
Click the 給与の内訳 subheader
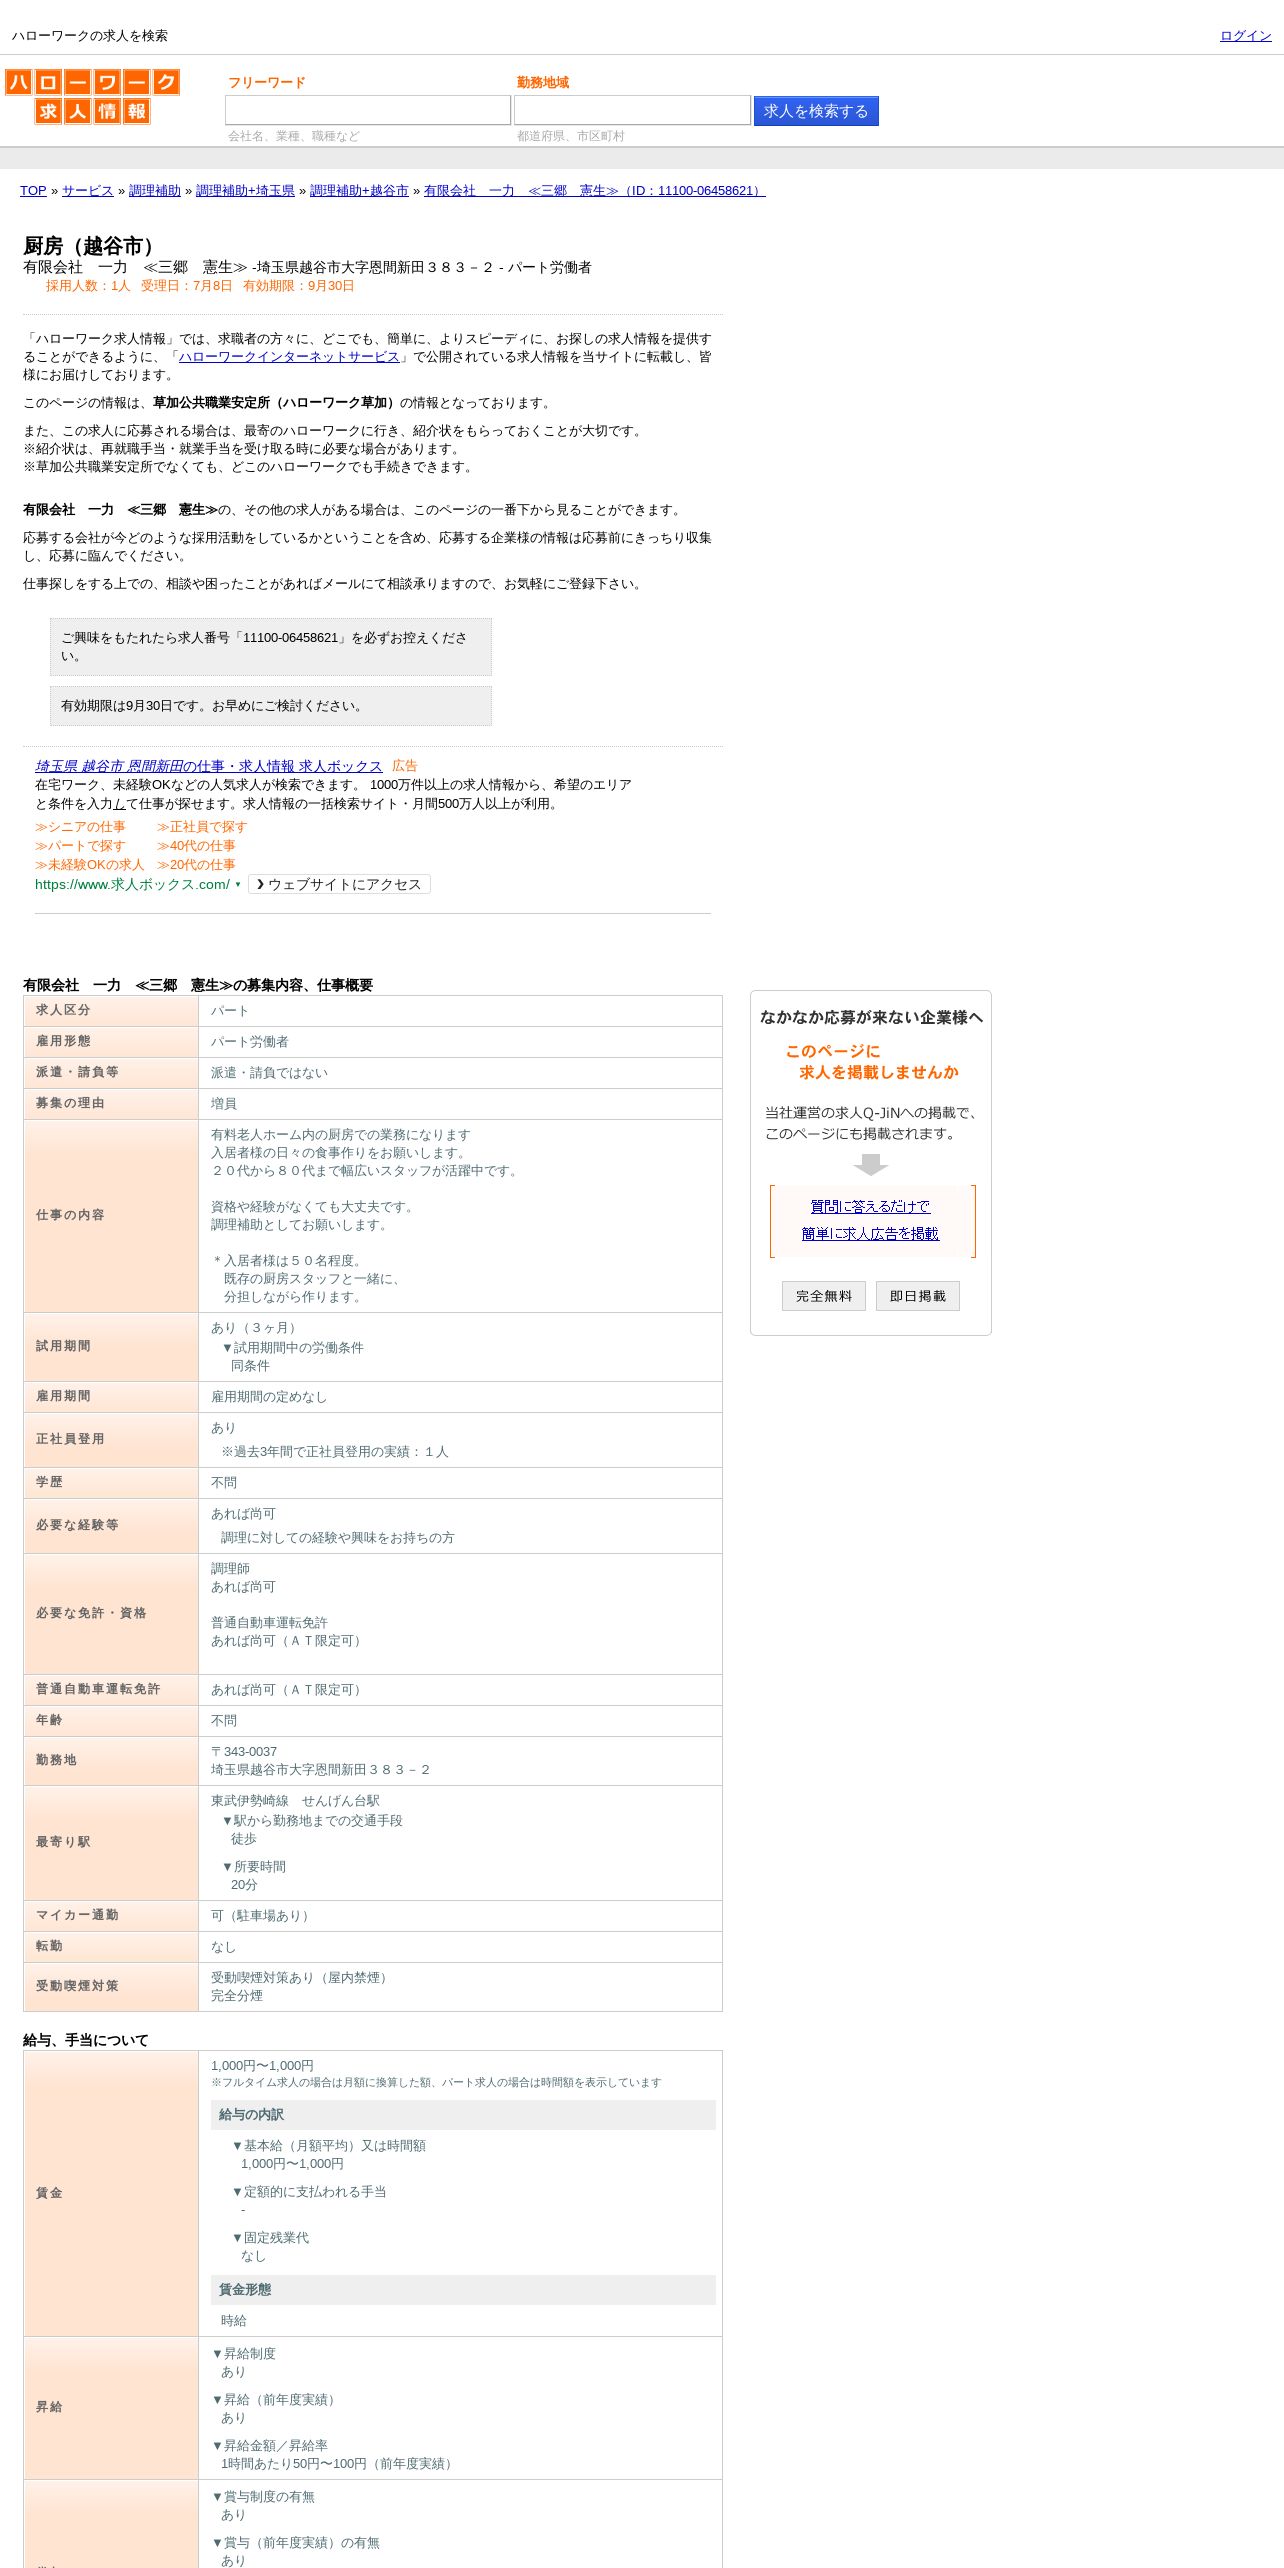[x=463, y=2115]
